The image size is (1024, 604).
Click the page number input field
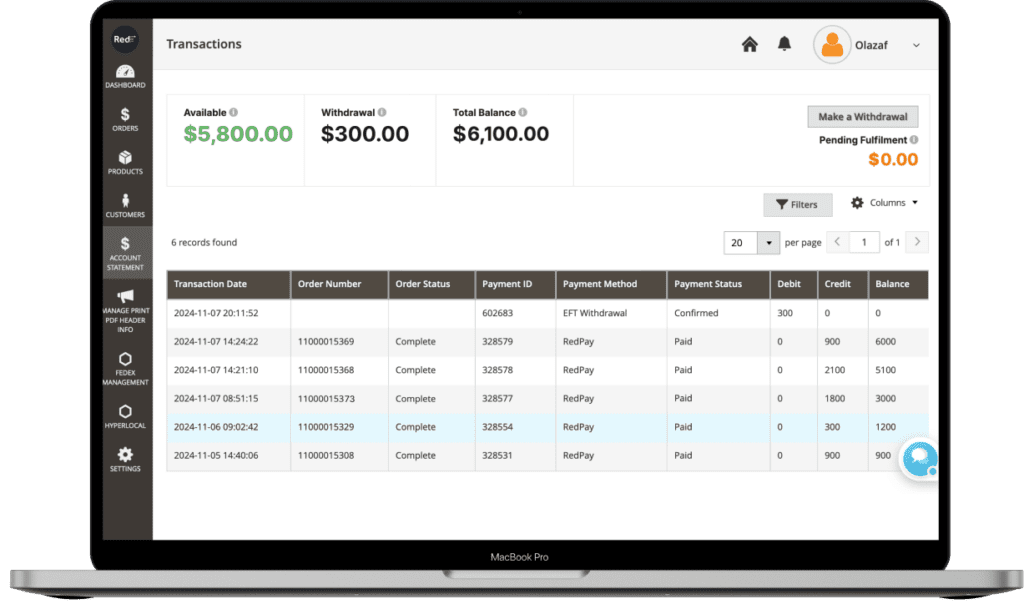pyautogui.click(x=863, y=242)
